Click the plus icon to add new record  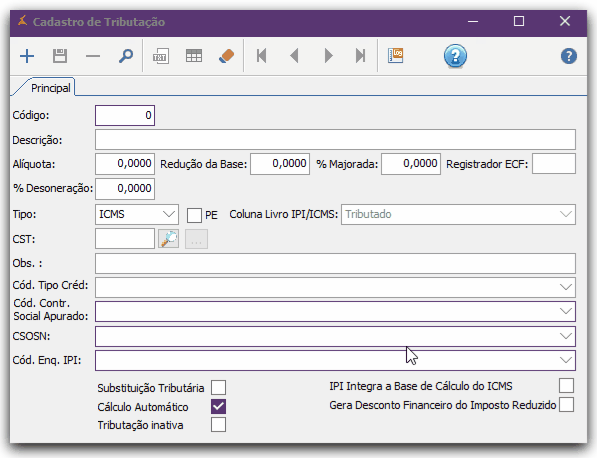point(27,56)
